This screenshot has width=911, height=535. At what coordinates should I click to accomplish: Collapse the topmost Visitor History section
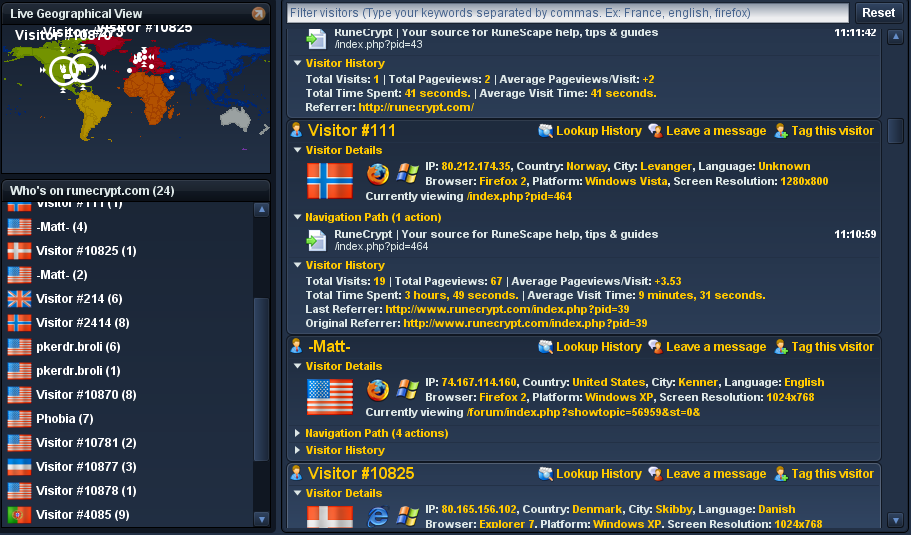297,63
